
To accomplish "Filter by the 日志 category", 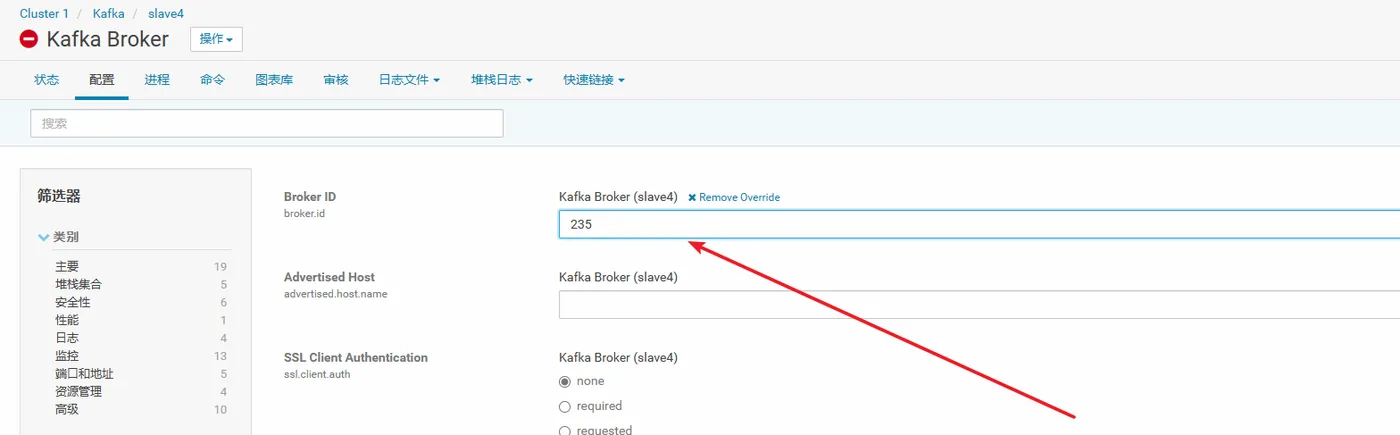I will point(67,339).
